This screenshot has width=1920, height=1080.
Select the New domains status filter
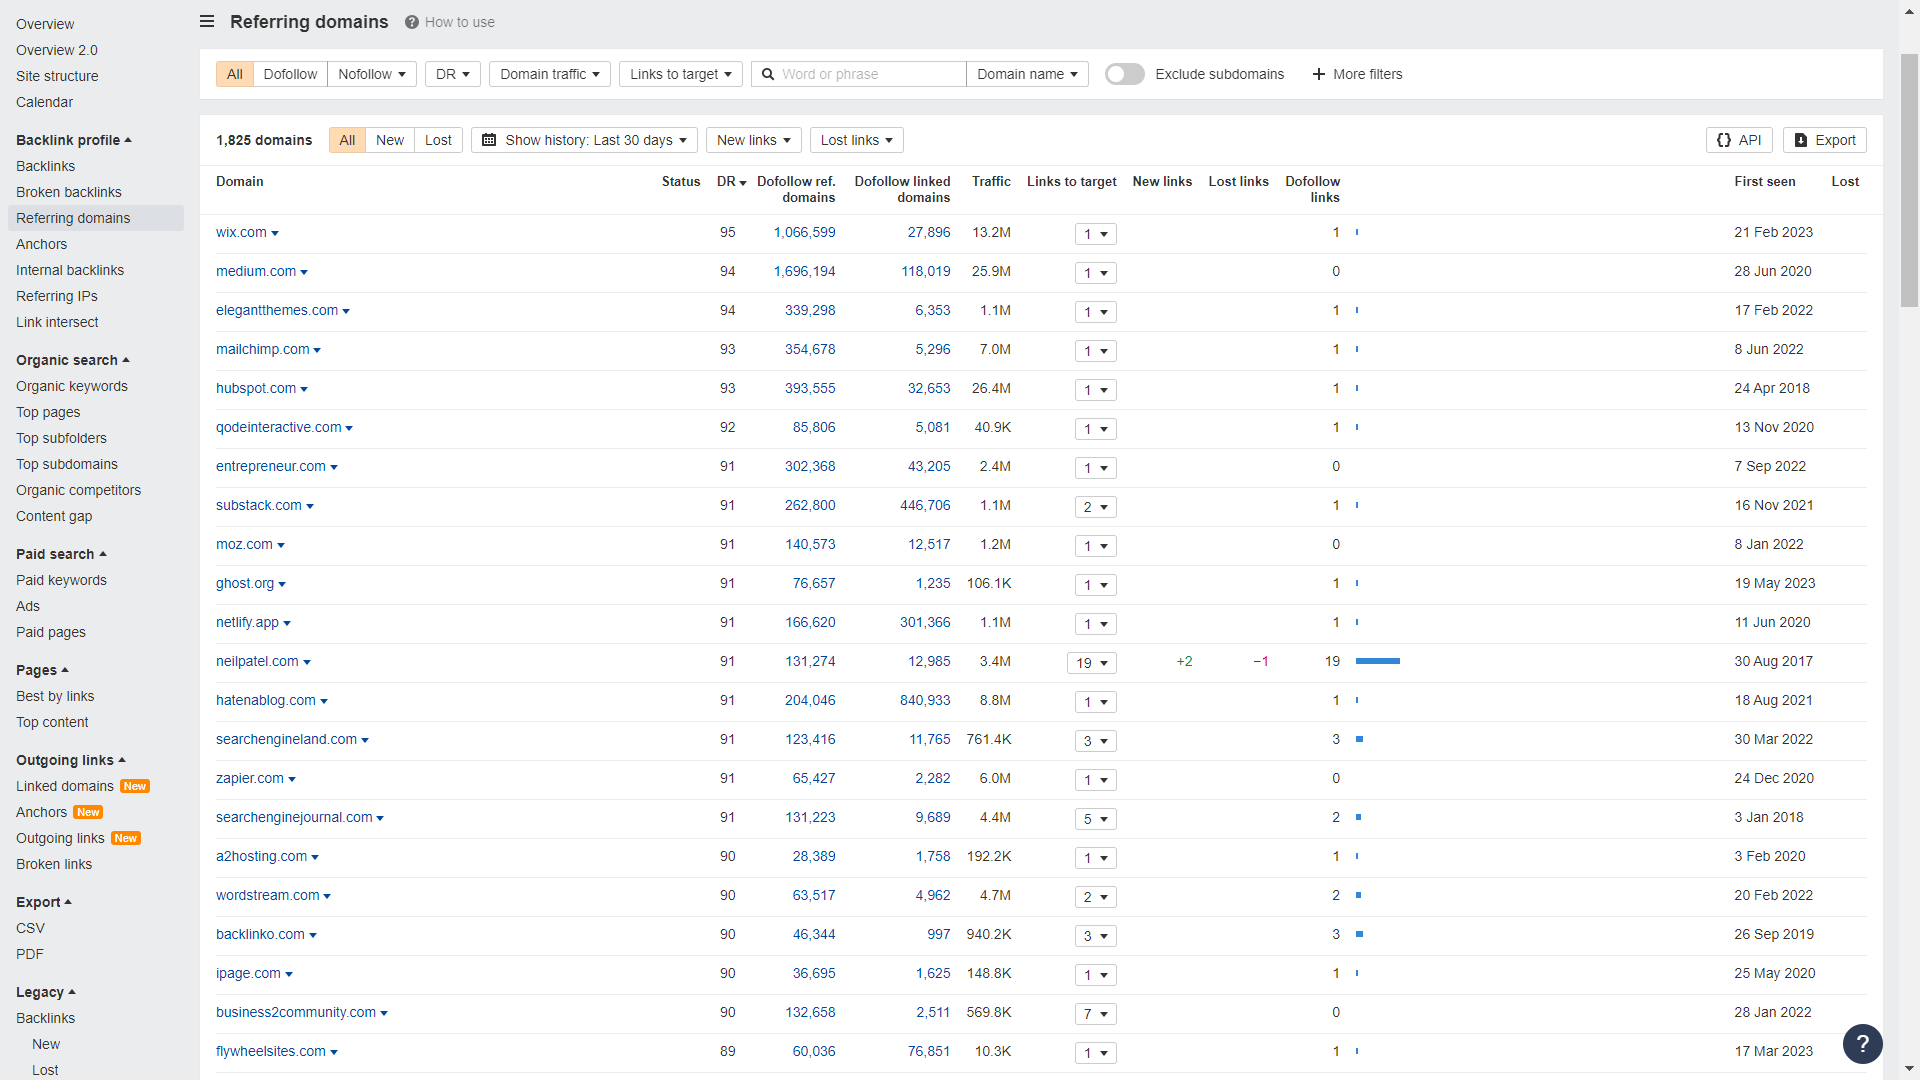click(390, 140)
